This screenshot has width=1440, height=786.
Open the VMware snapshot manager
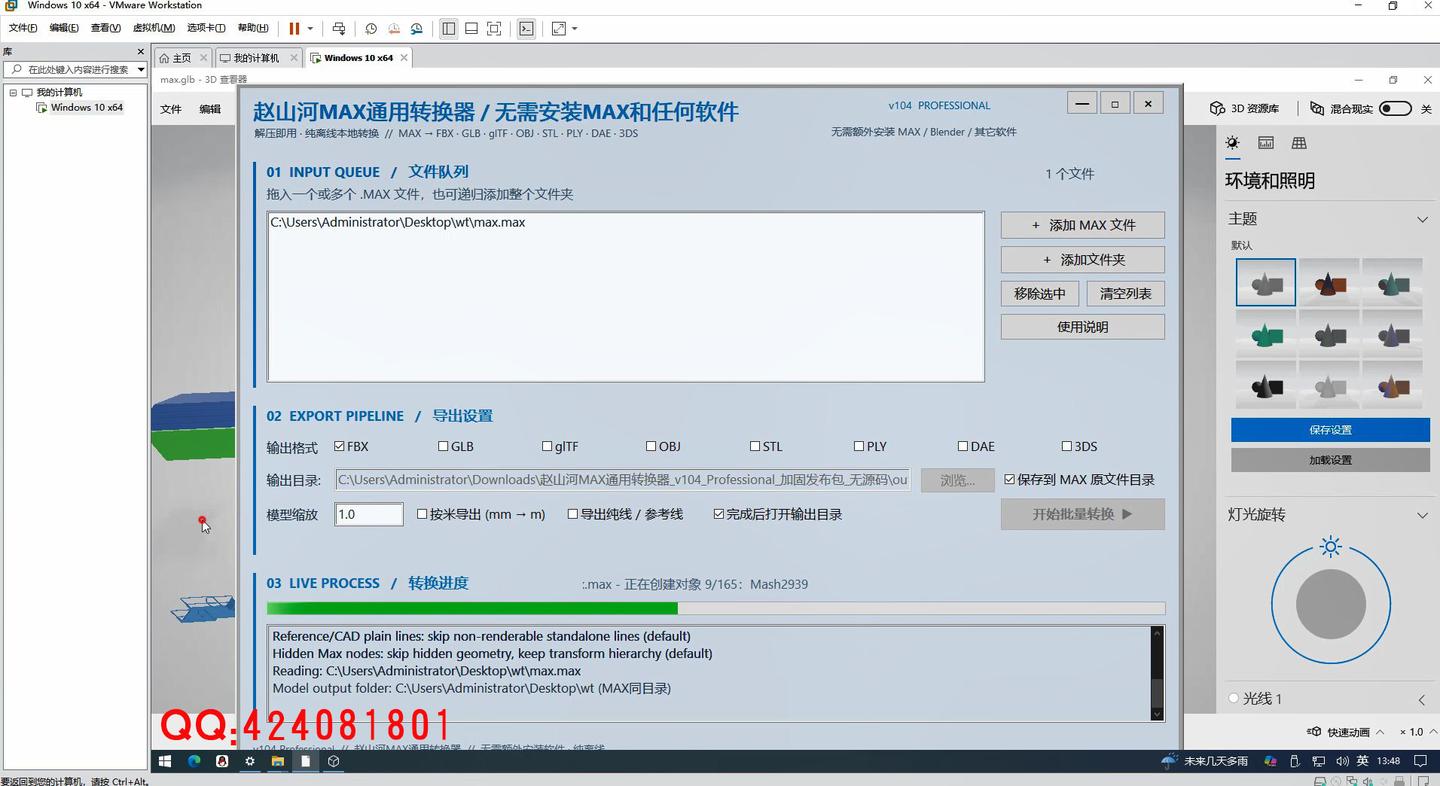coord(417,29)
